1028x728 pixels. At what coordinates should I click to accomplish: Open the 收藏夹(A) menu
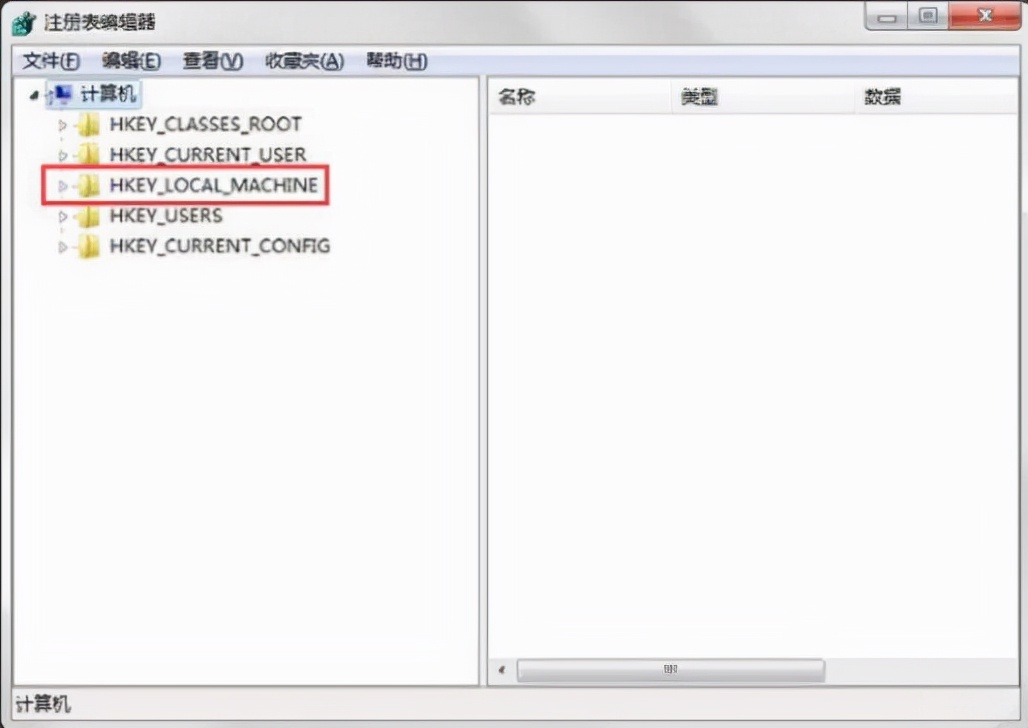304,61
